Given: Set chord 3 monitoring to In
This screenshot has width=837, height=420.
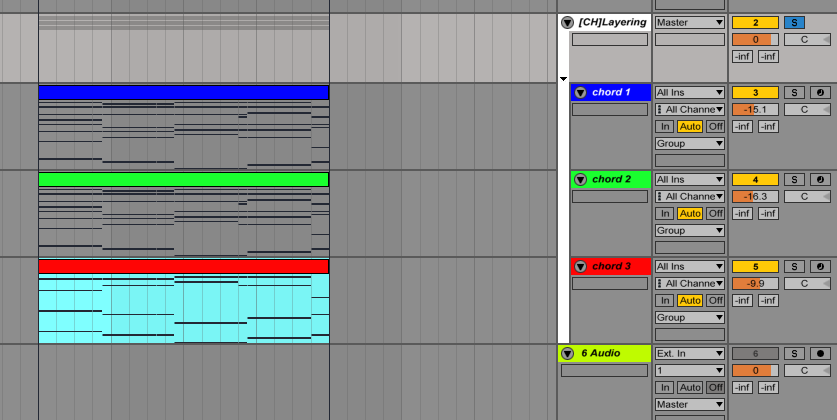Looking at the screenshot, I should (665, 300).
